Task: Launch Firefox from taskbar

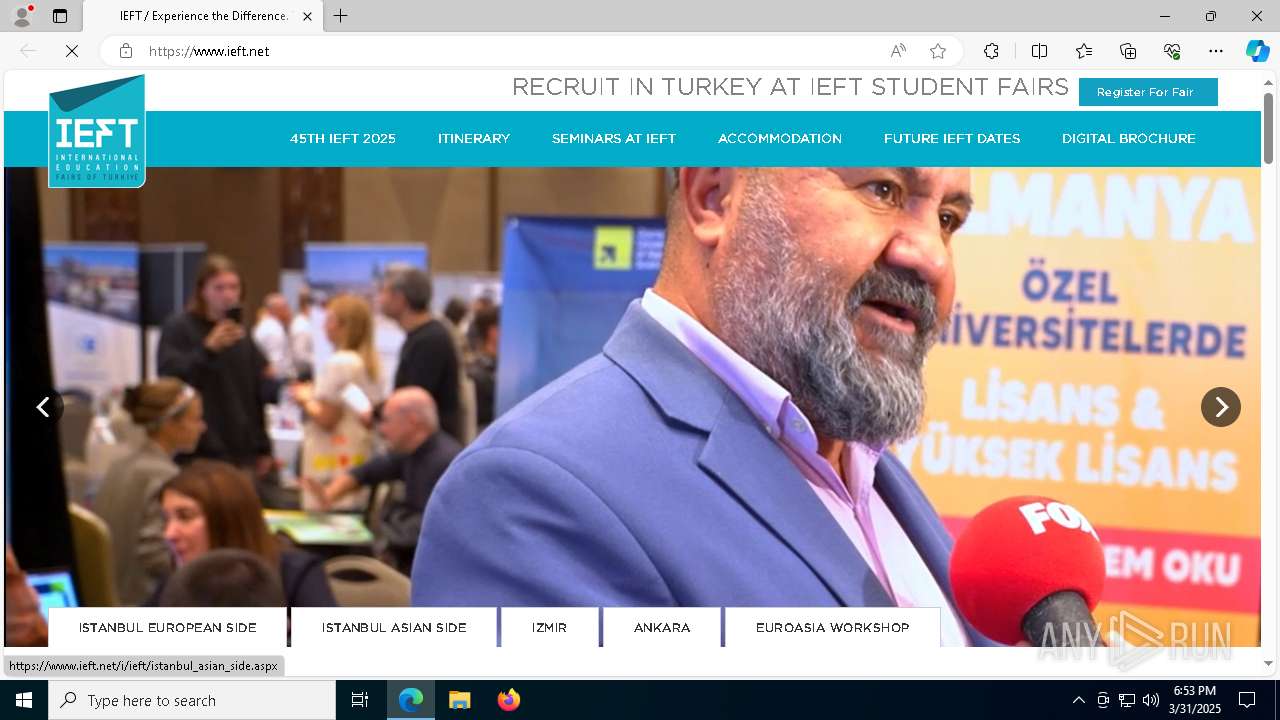Action: click(508, 700)
